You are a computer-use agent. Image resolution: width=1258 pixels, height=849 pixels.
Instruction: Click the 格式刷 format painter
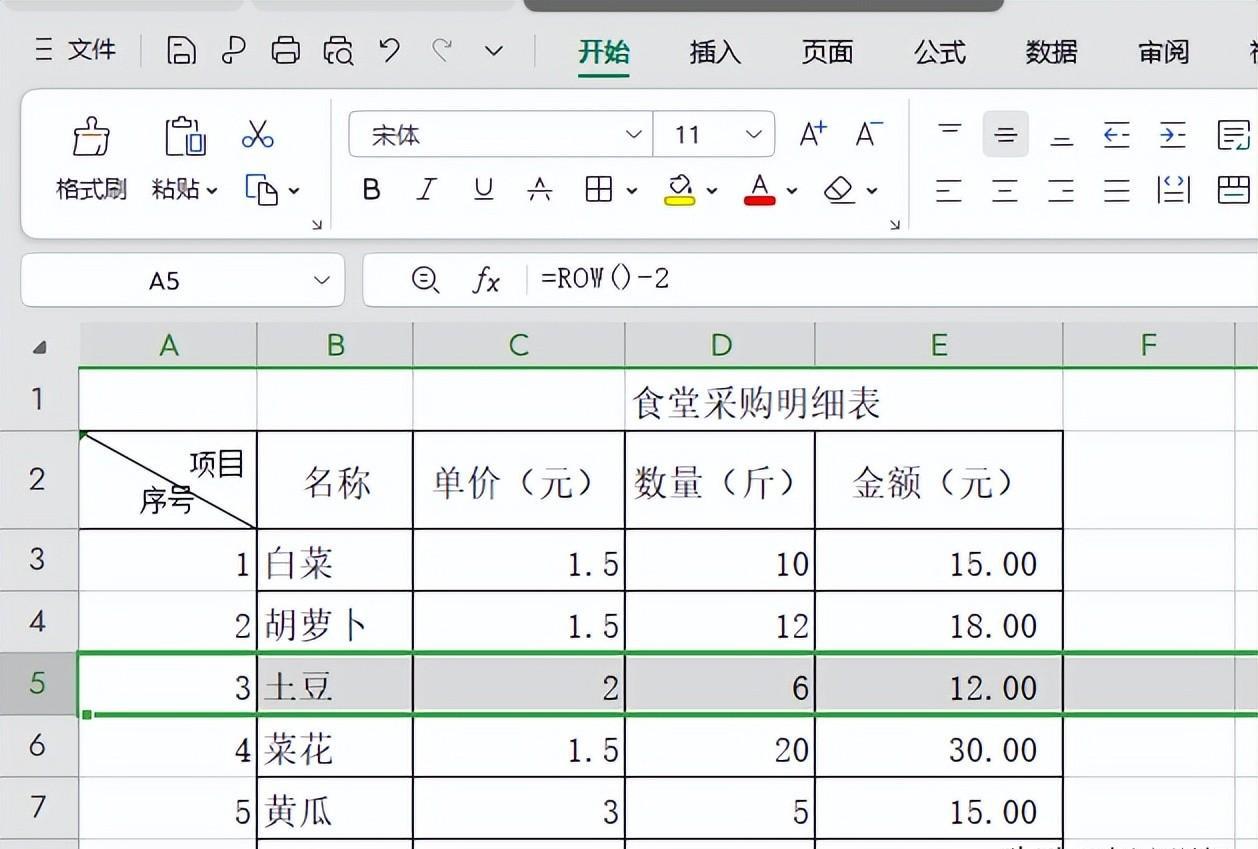[91, 158]
